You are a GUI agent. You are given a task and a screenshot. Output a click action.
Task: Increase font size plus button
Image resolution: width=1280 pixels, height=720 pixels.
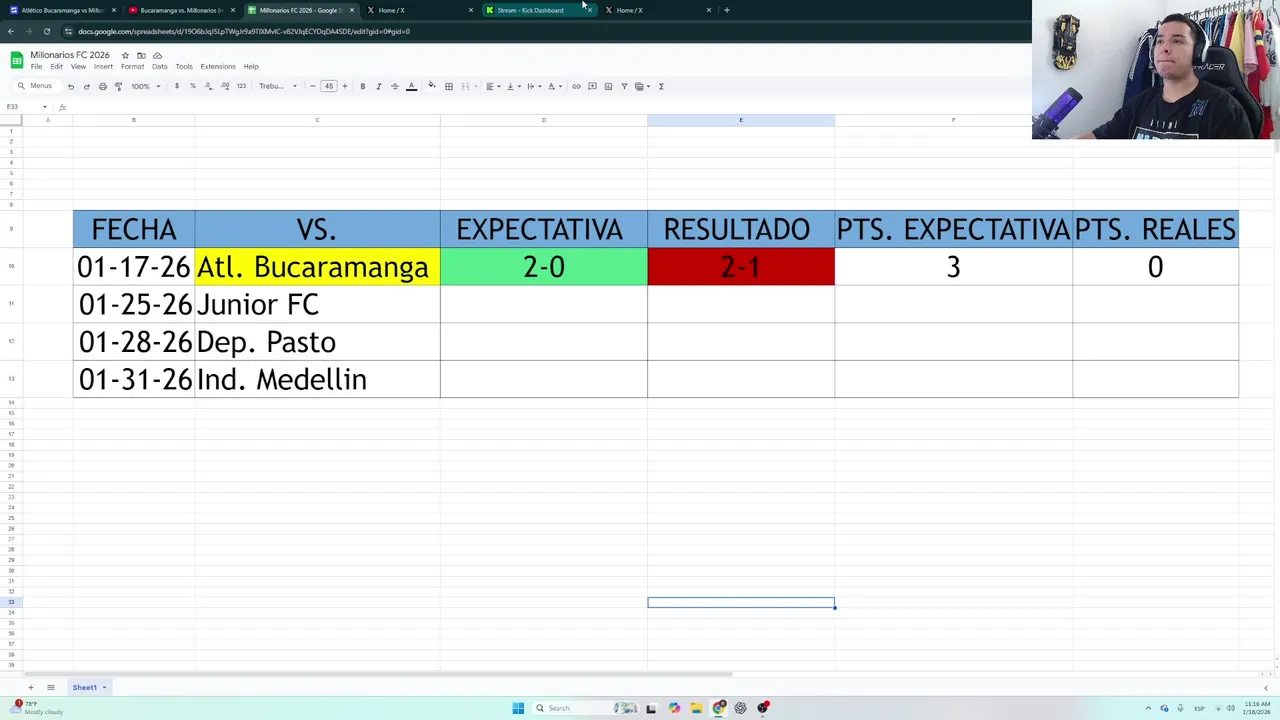(x=345, y=86)
